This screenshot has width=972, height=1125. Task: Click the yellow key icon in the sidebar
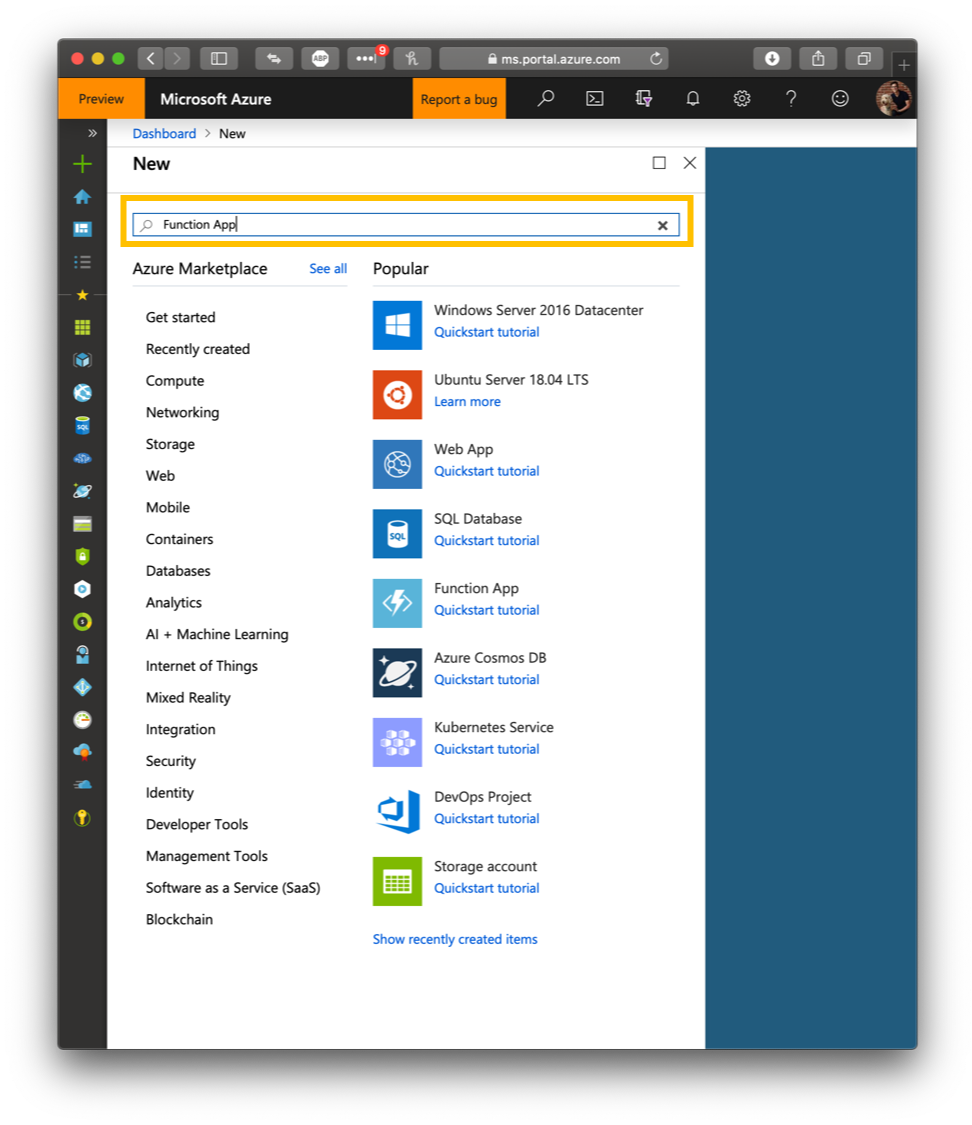(x=82, y=818)
